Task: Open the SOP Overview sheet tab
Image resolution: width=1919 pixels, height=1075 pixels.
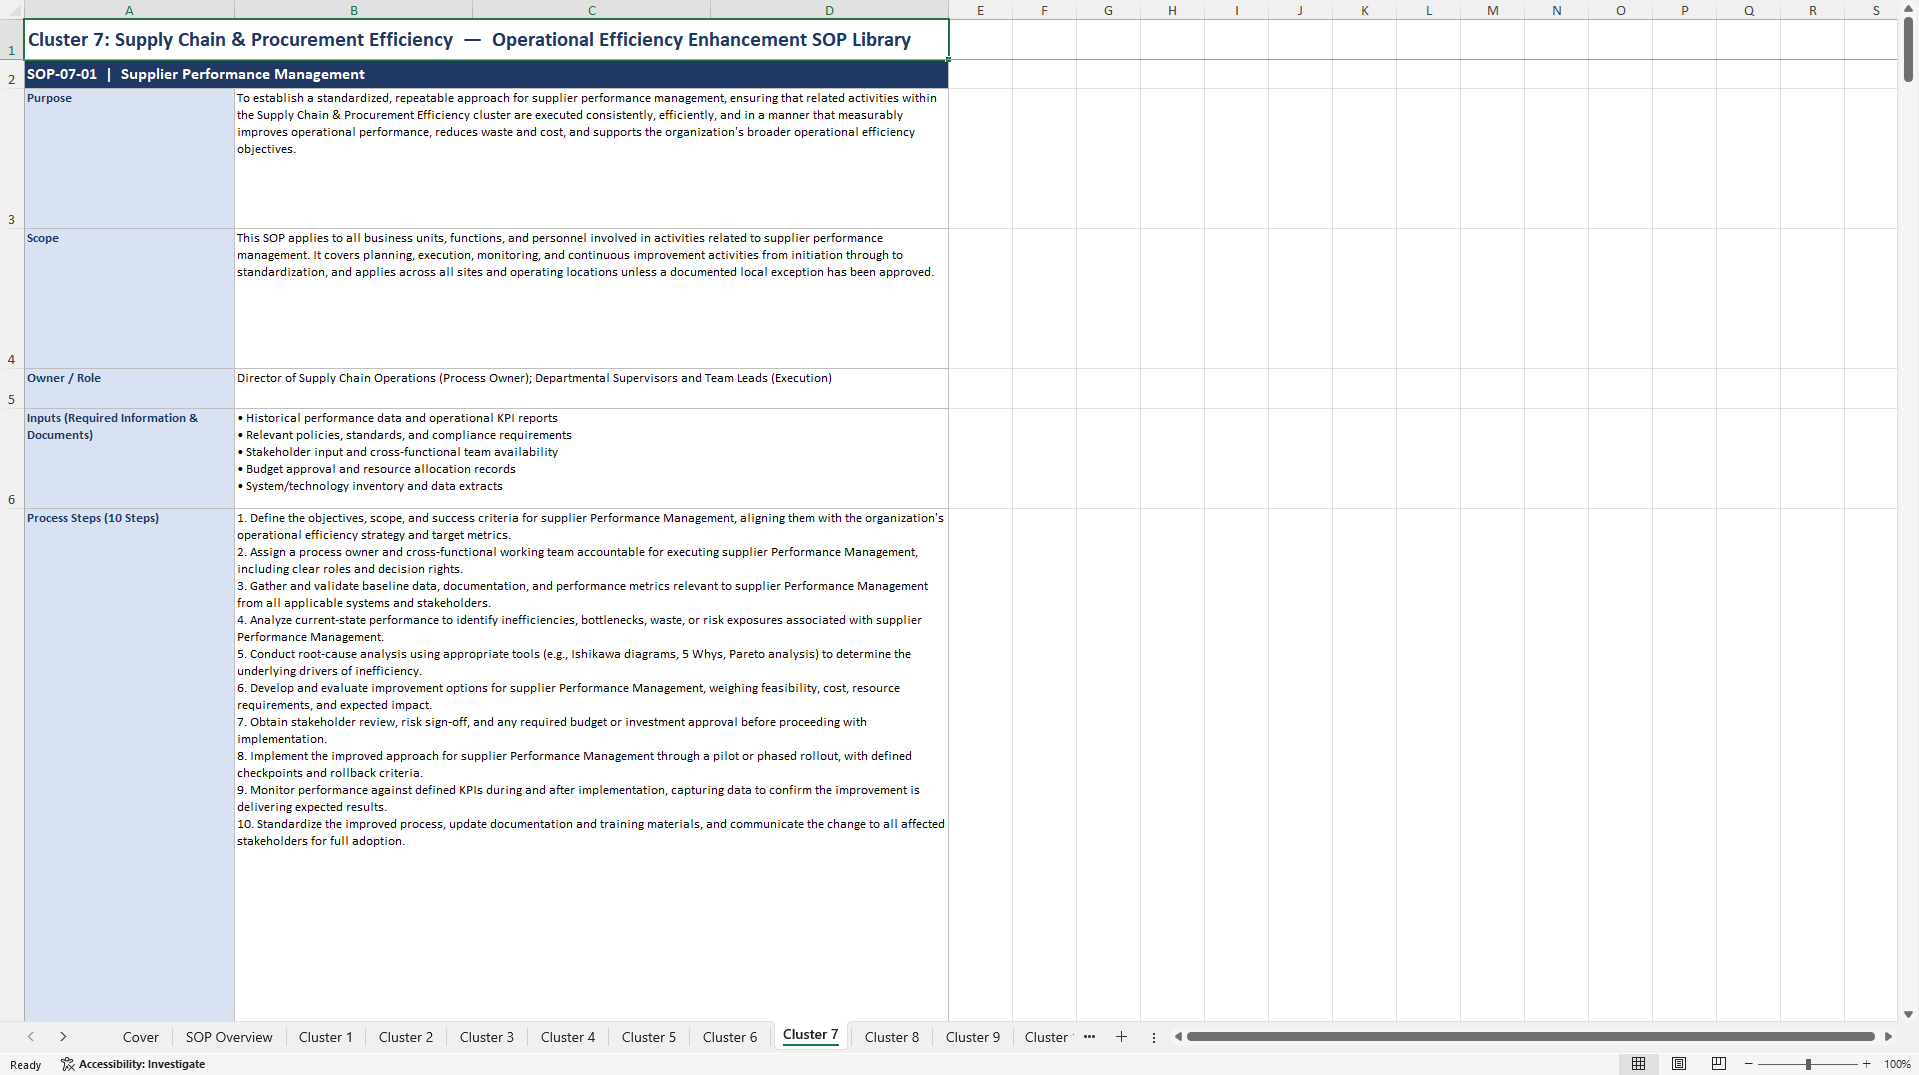Action: [x=229, y=1037]
